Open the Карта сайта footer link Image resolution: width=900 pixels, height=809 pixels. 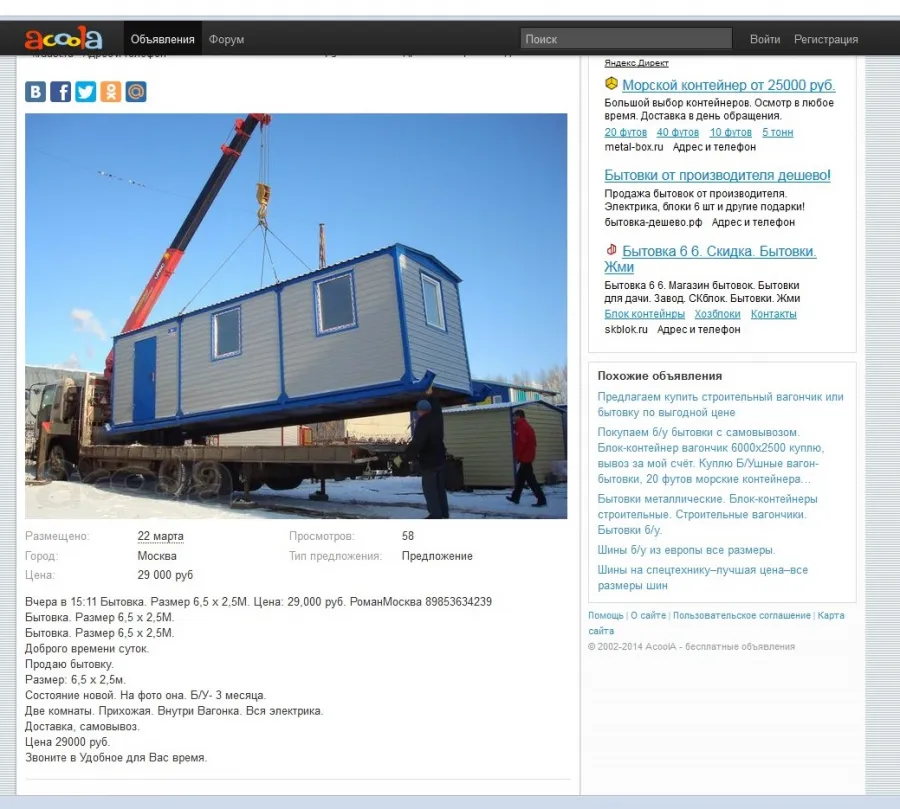pos(831,616)
